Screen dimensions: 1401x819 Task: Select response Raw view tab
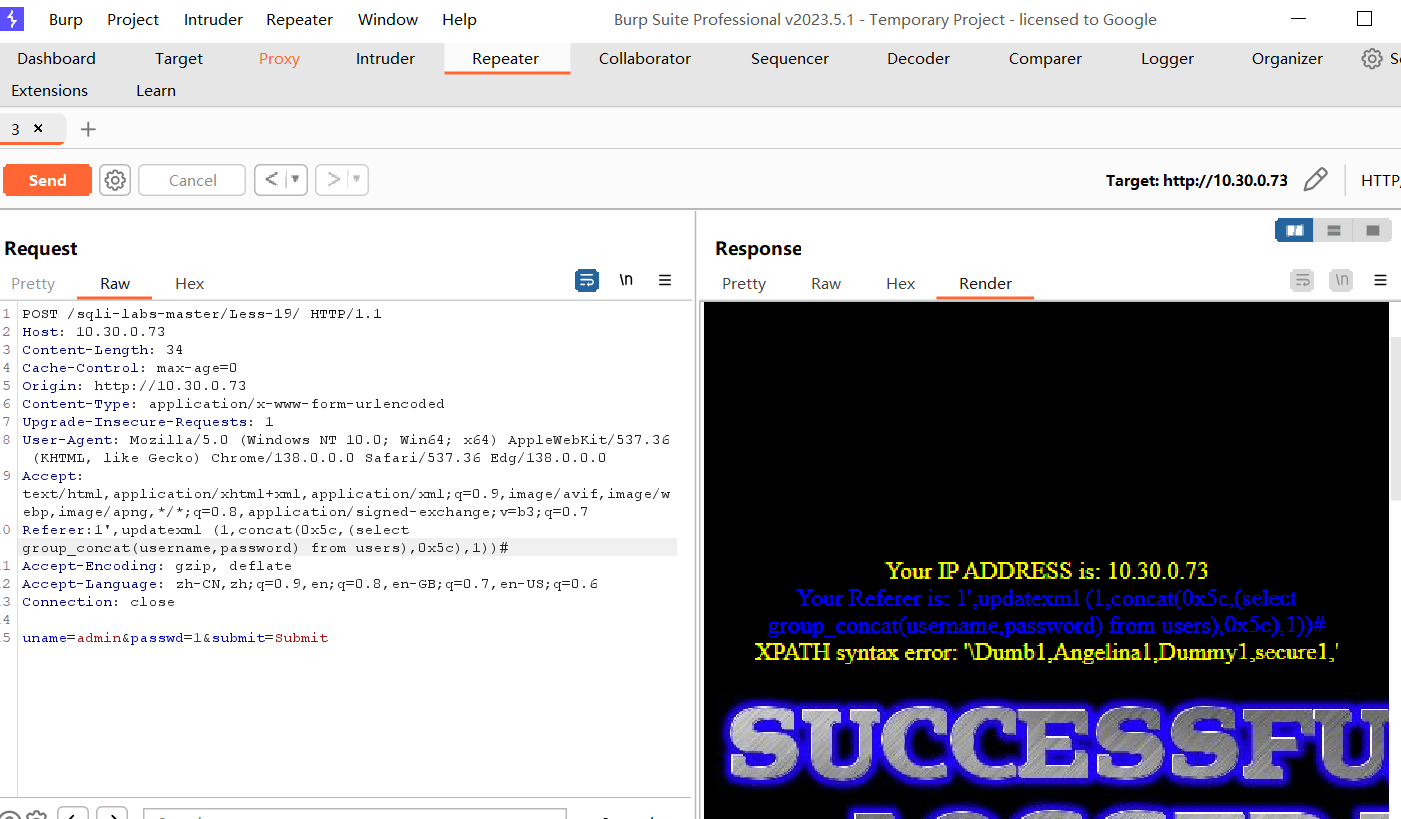click(x=826, y=284)
